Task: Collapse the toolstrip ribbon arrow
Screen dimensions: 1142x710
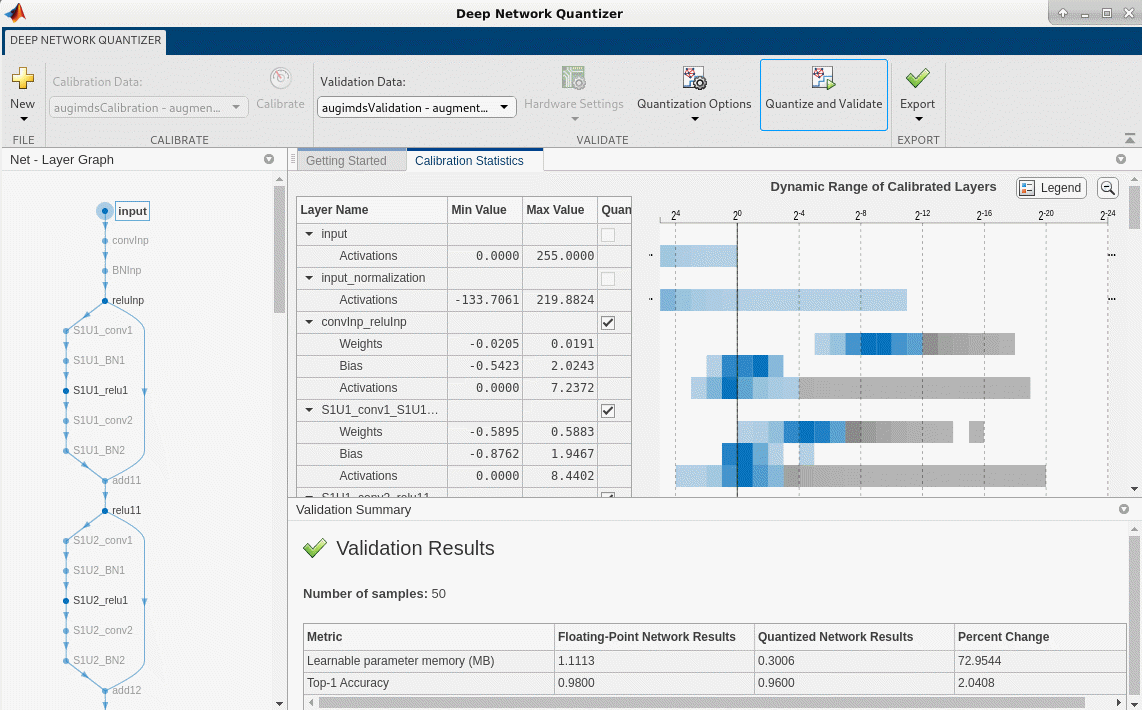Action: [x=1129, y=138]
